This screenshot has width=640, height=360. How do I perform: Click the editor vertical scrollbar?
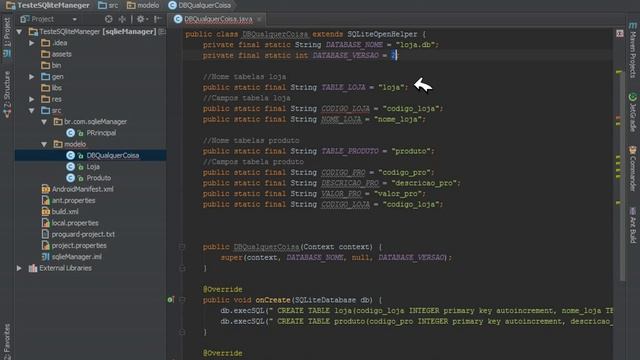(x=622, y=176)
